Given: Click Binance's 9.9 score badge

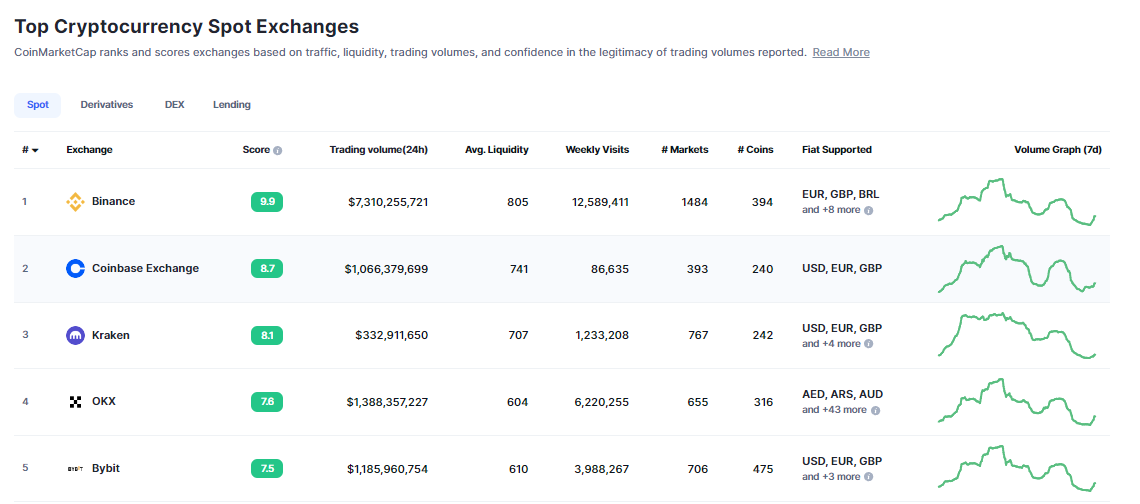Looking at the screenshot, I should 267,202.
